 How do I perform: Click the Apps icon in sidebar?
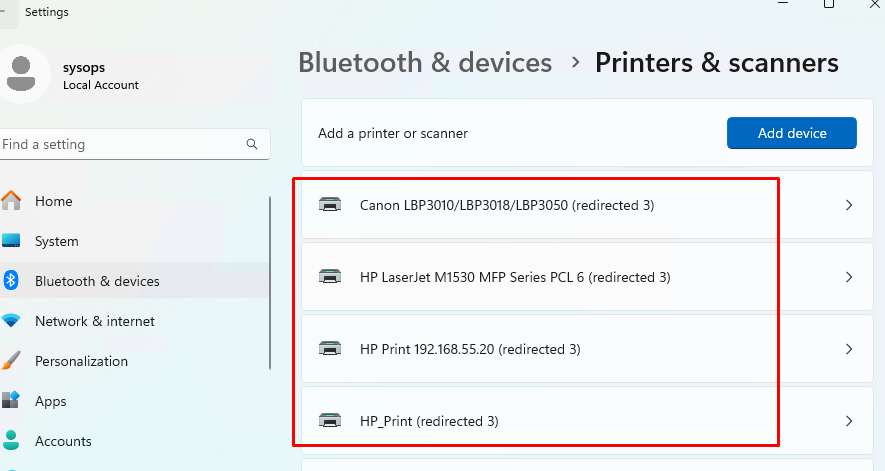click(12, 401)
